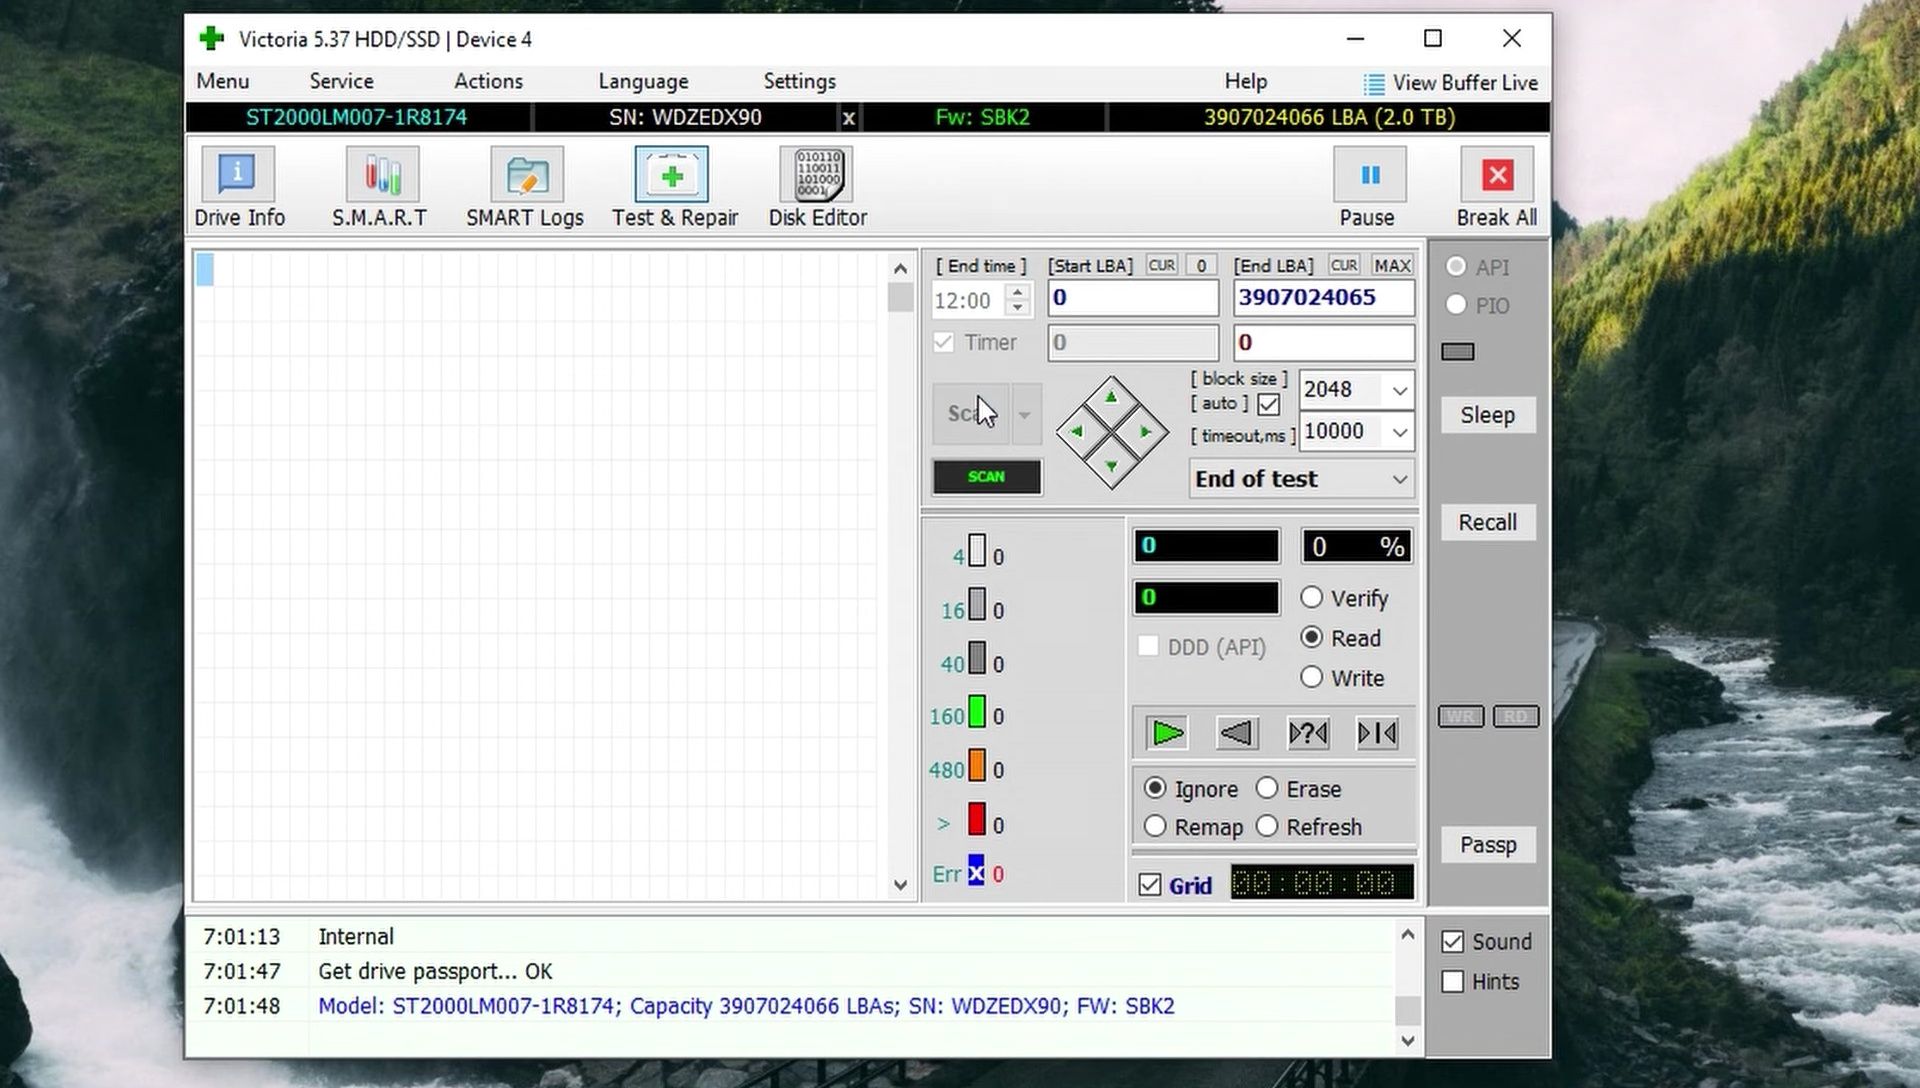Click the Sleep button

tap(1487, 415)
